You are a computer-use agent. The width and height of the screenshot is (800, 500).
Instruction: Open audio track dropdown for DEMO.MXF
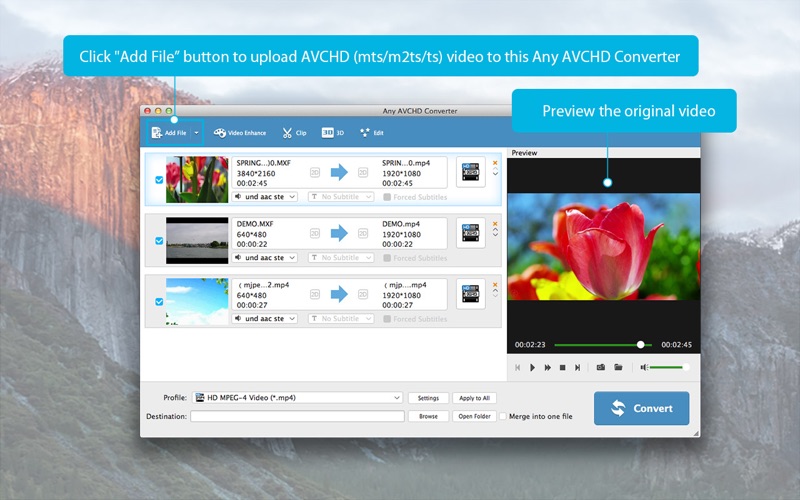point(265,258)
